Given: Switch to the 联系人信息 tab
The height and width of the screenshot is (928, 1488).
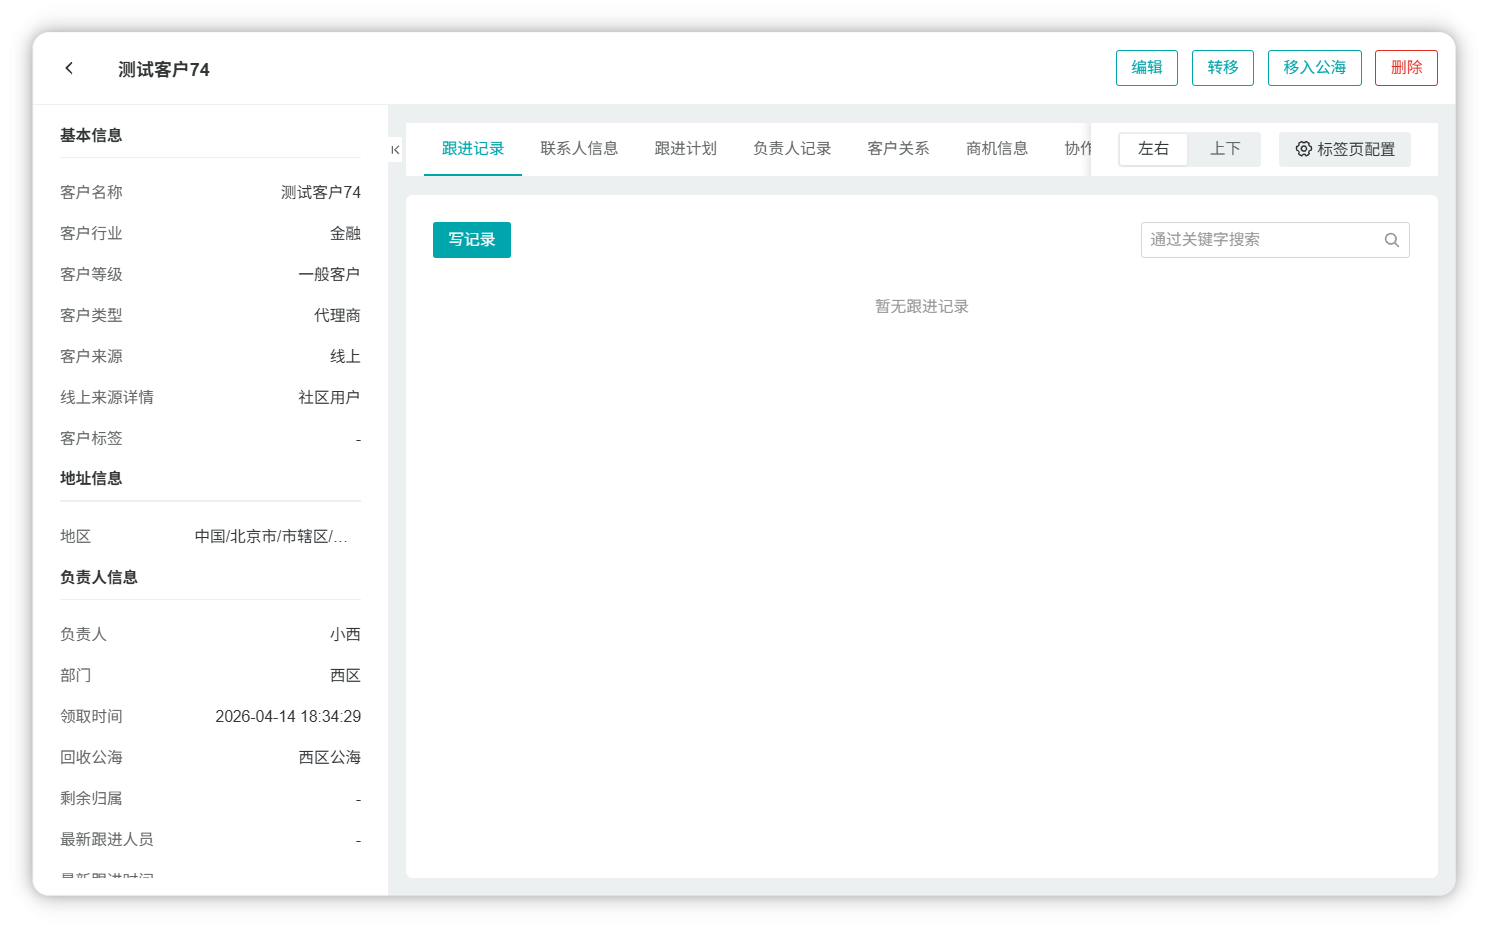Looking at the screenshot, I should [x=579, y=149].
